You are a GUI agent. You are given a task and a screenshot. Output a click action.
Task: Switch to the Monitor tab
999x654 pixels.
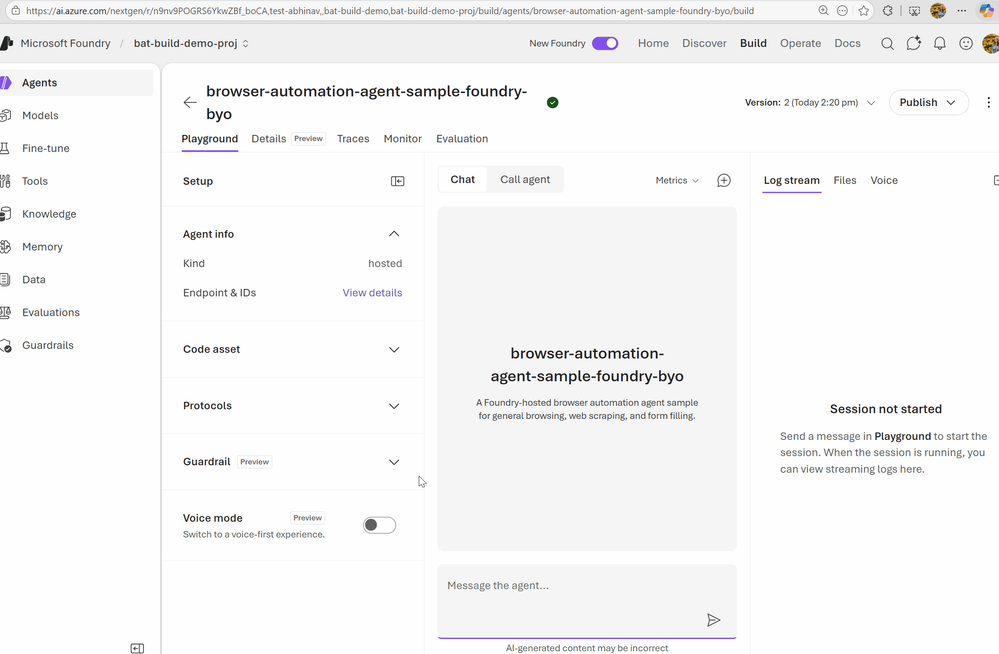(403, 139)
